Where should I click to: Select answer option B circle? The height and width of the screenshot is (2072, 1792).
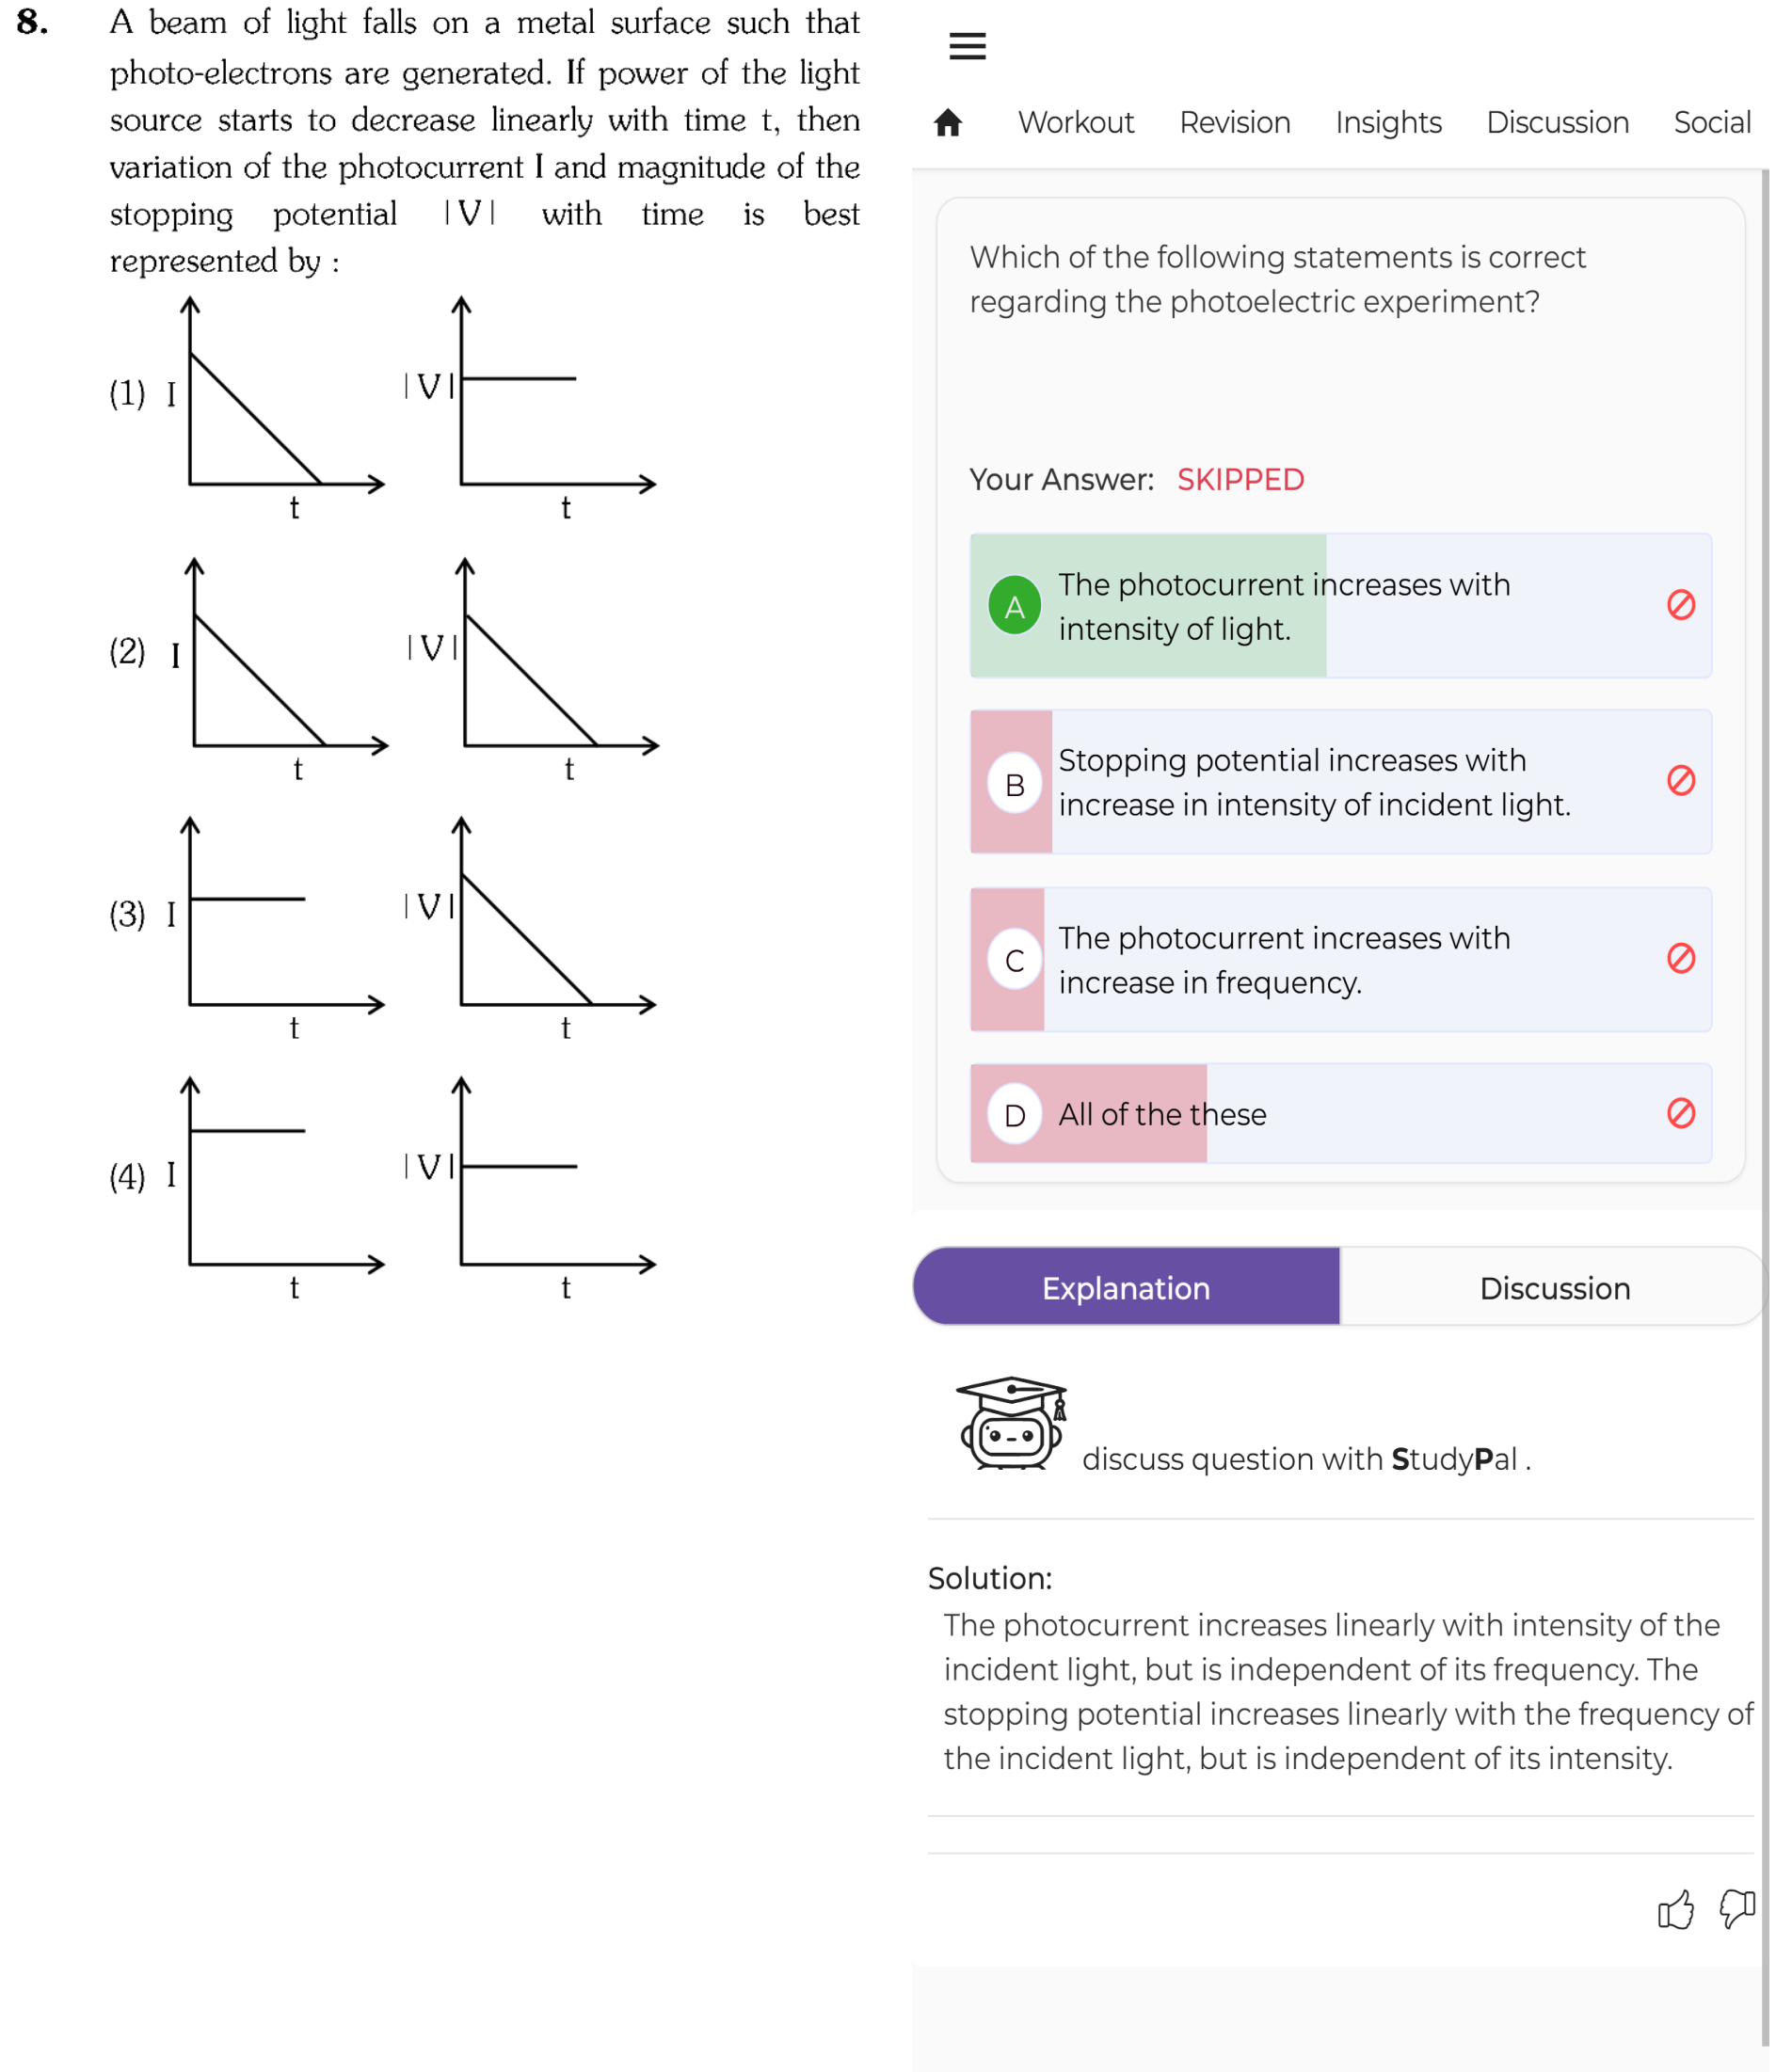[1015, 783]
